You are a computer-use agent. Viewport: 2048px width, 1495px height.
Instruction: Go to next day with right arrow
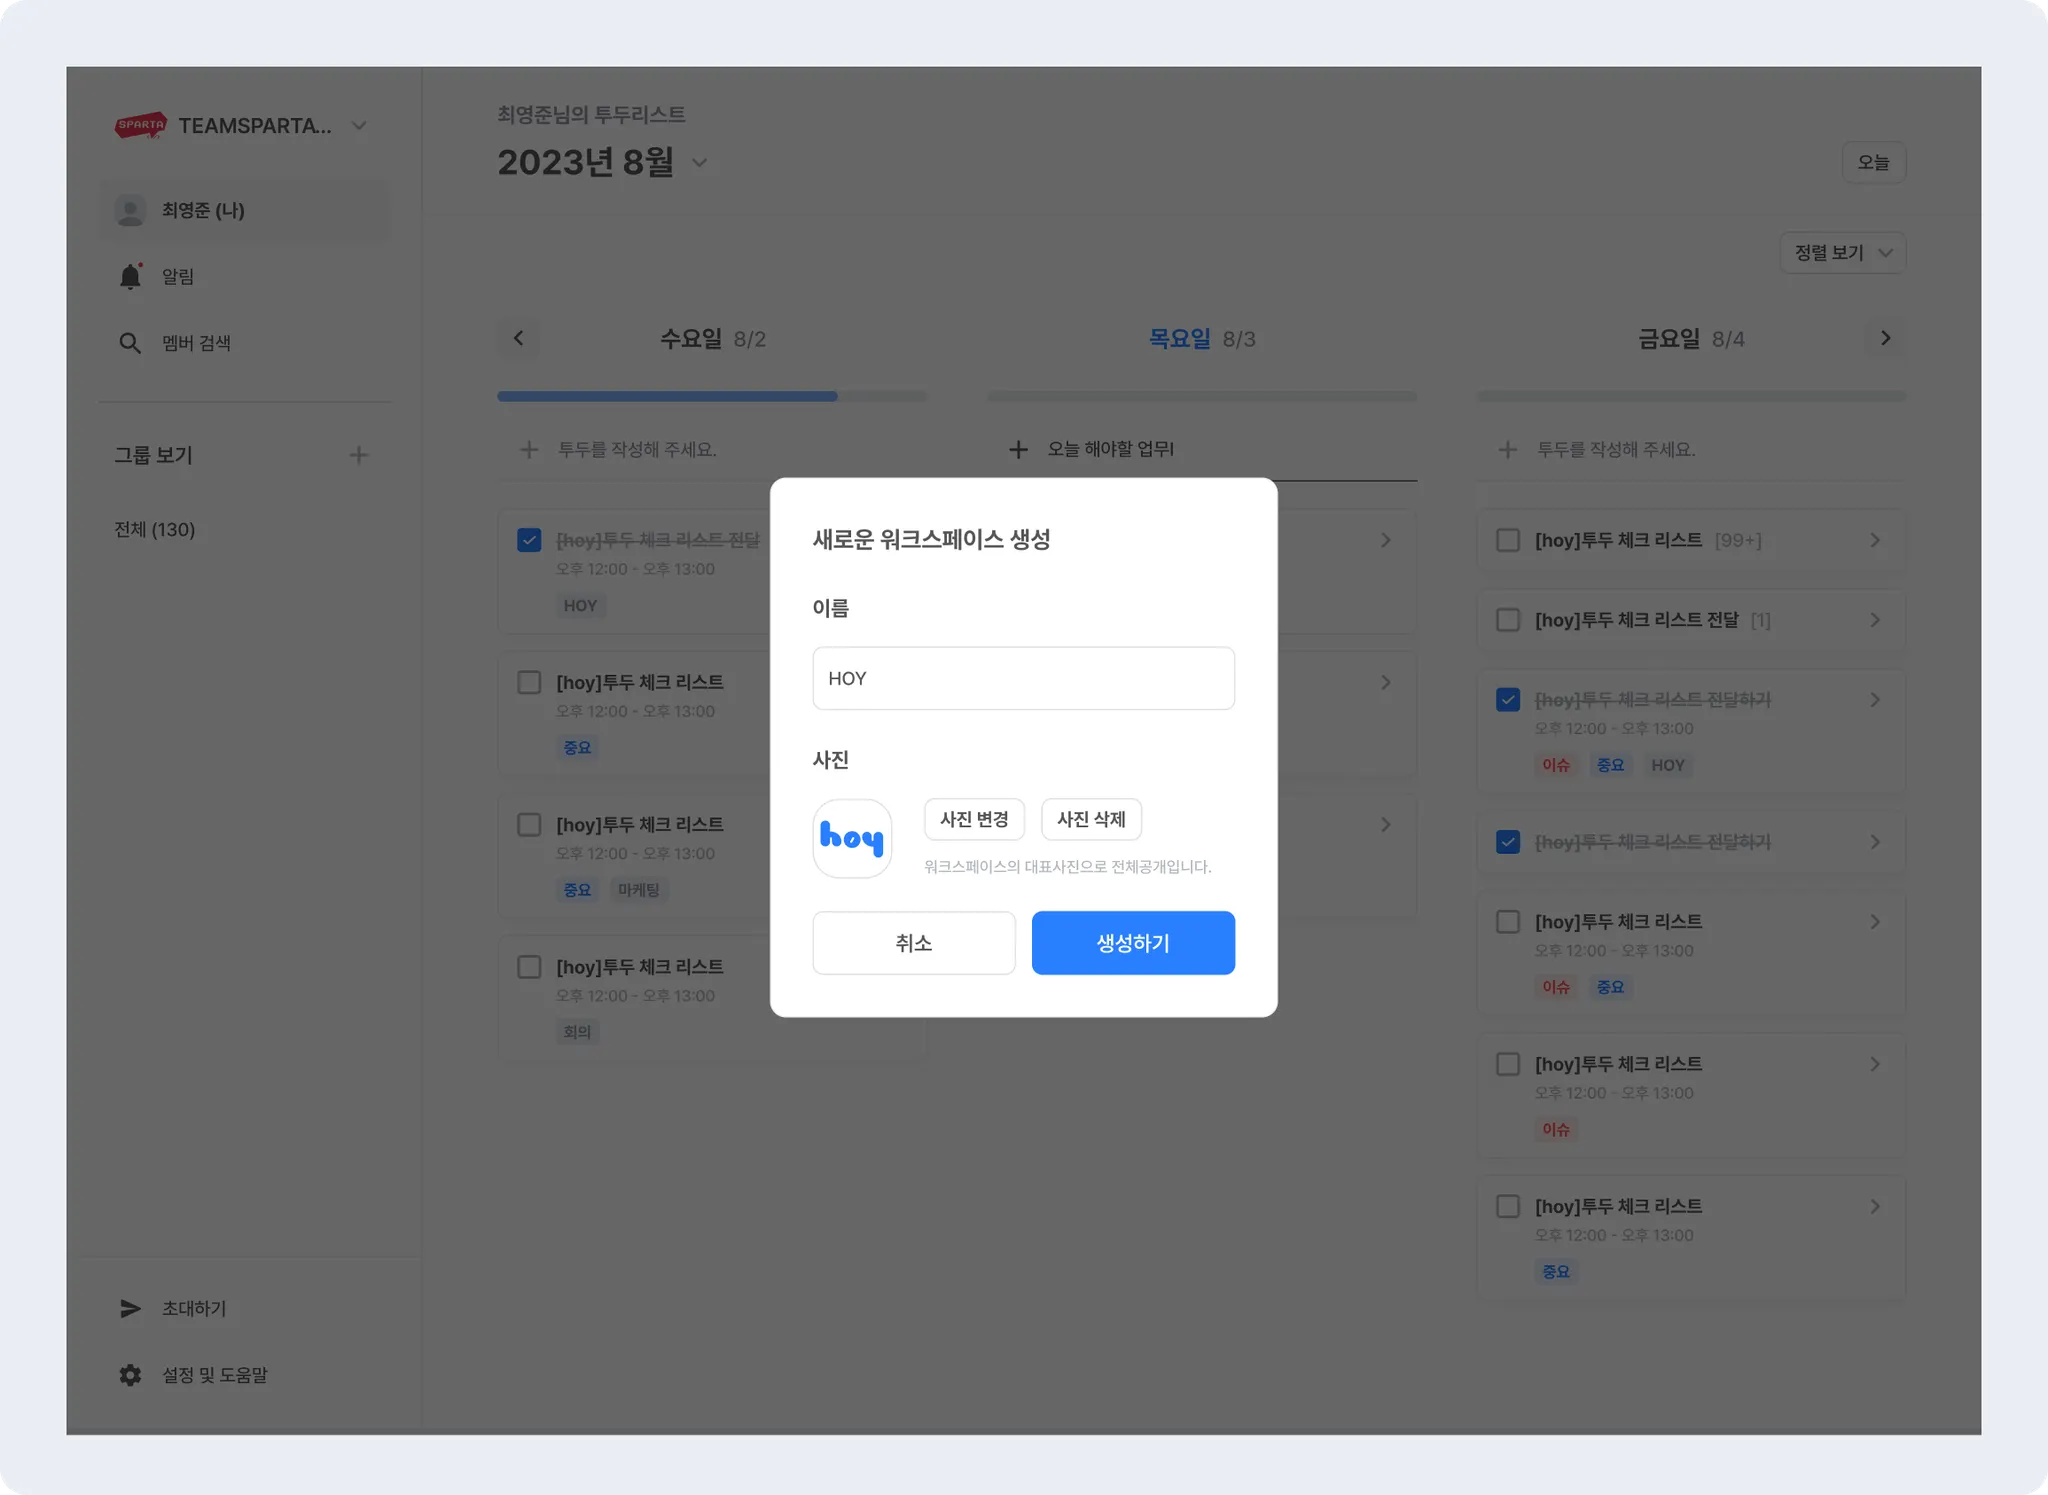[x=1885, y=338]
